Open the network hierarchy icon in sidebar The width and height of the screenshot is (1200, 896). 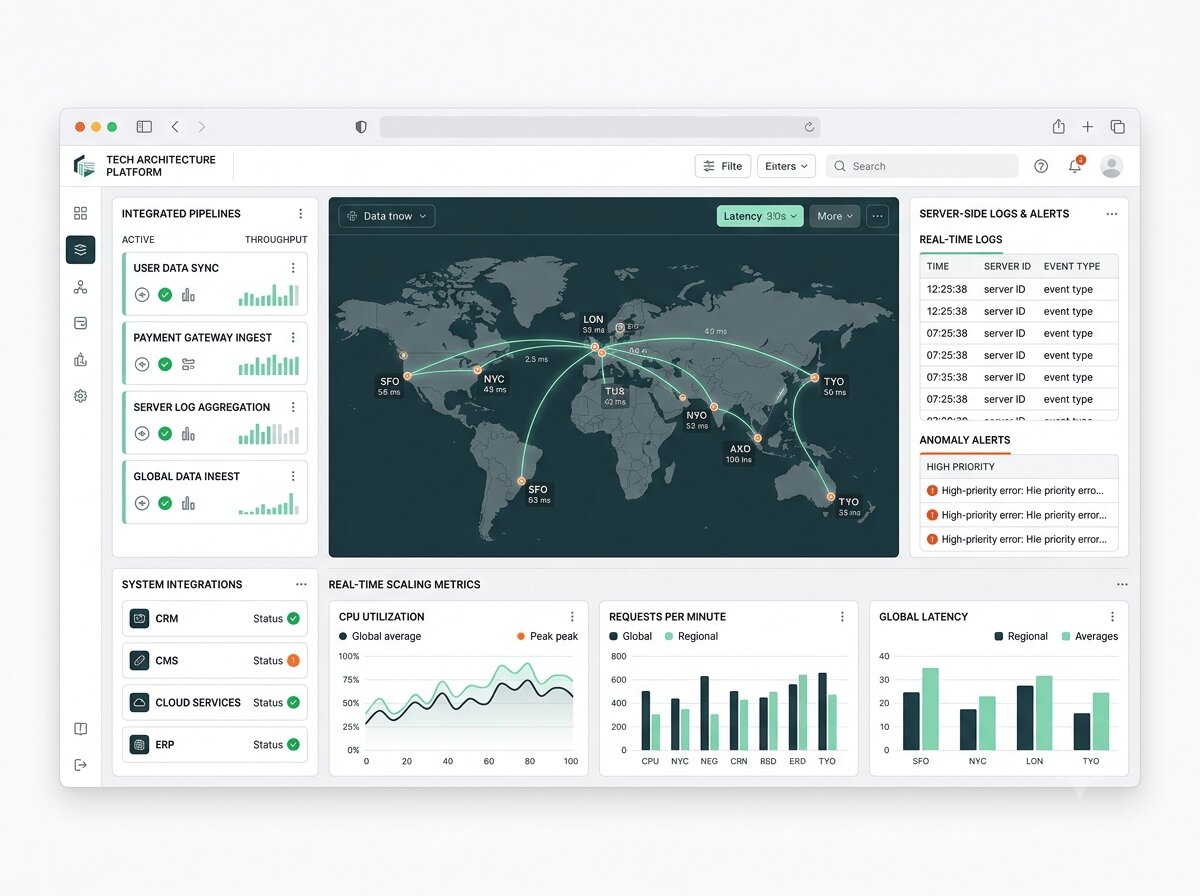(x=80, y=287)
